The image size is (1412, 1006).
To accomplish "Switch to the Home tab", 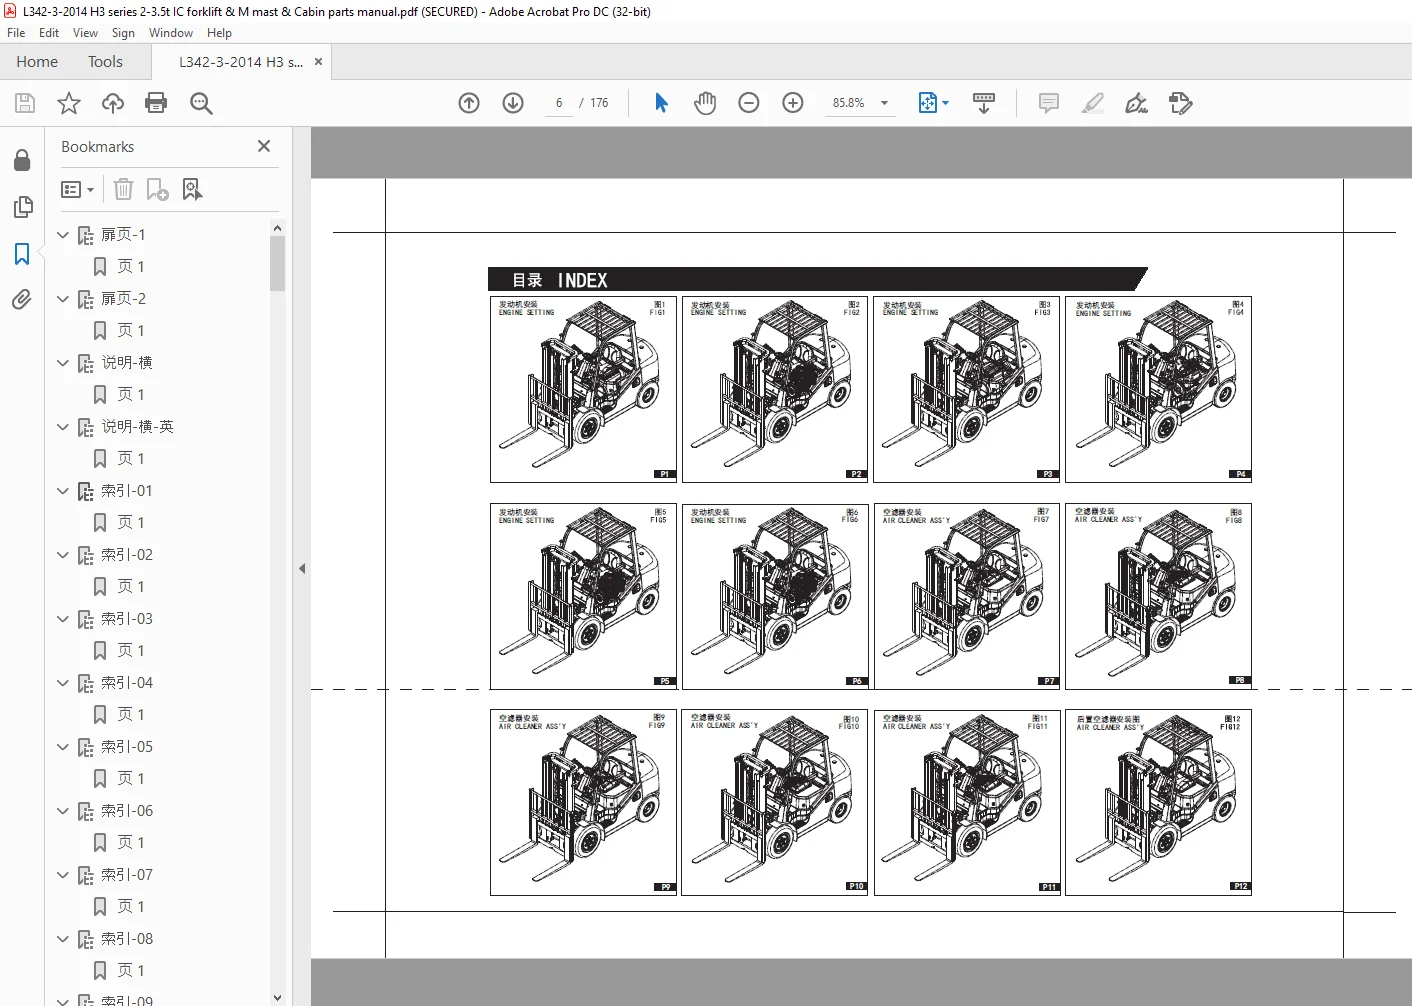I will click(37, 62).
